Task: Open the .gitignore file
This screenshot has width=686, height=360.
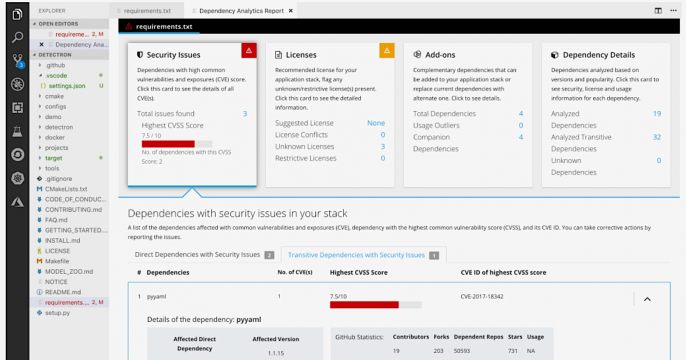Action: 59,178
